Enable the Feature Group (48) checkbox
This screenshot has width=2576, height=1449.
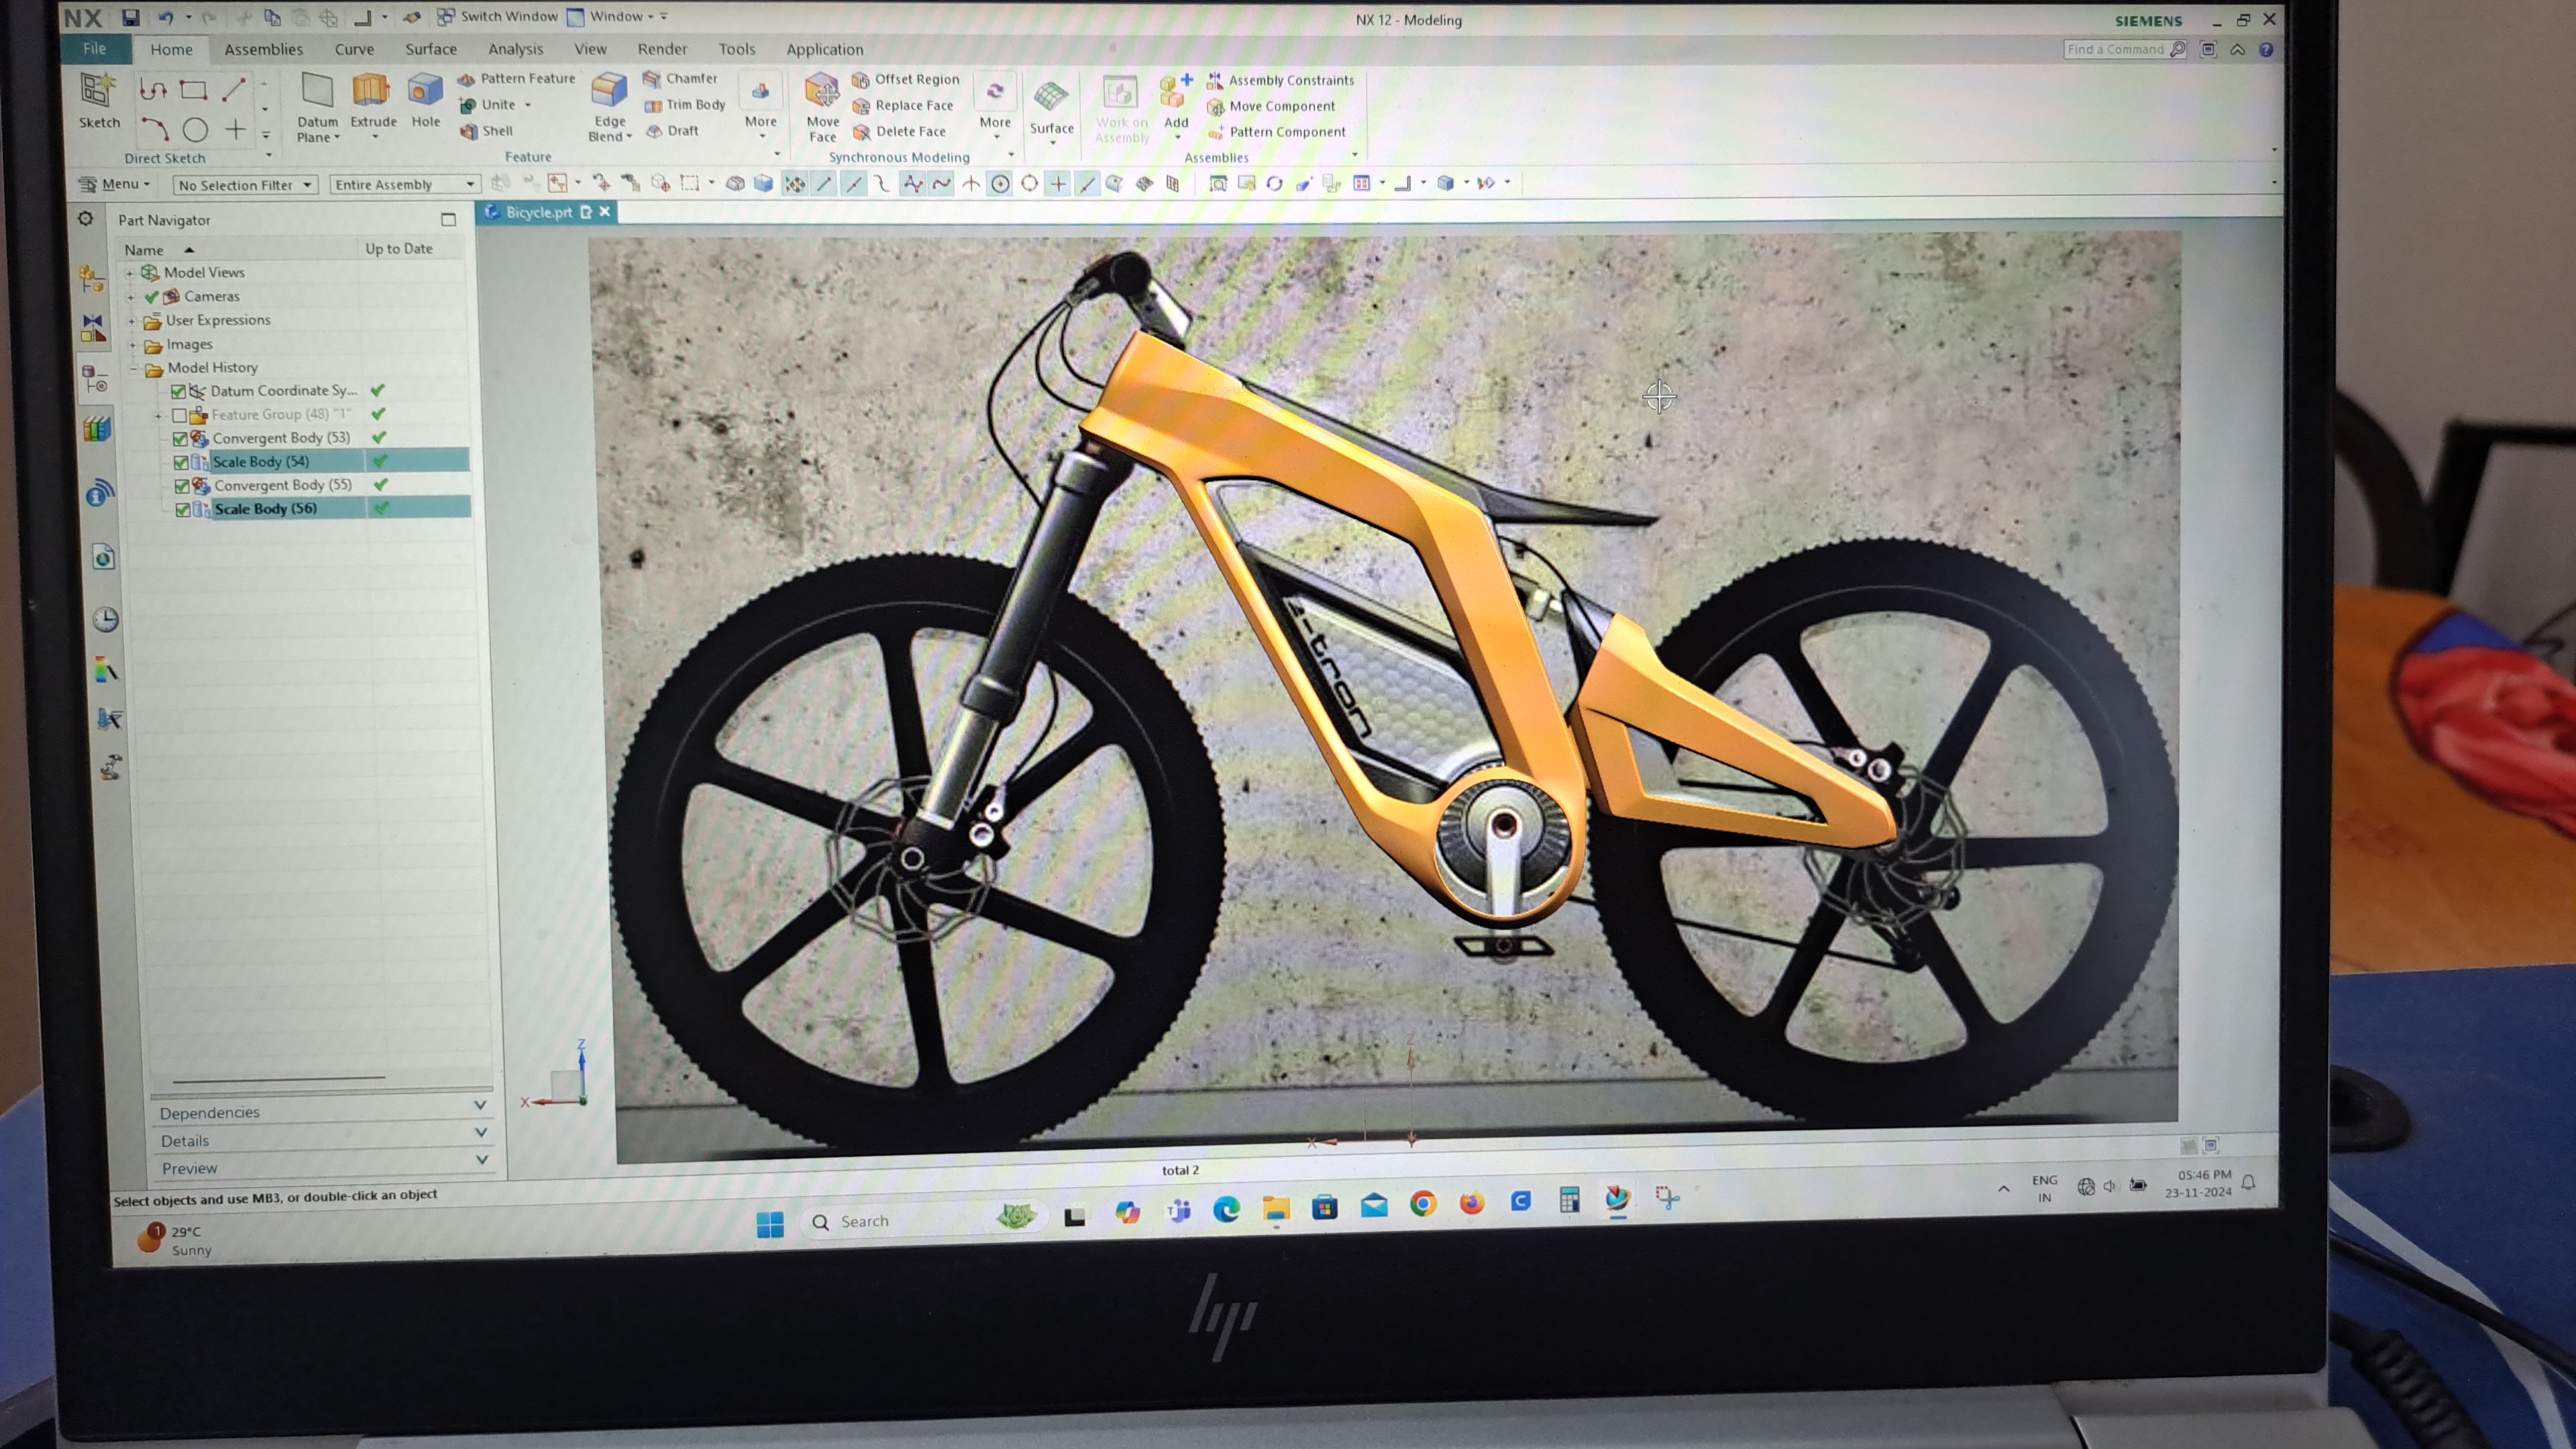179,415
